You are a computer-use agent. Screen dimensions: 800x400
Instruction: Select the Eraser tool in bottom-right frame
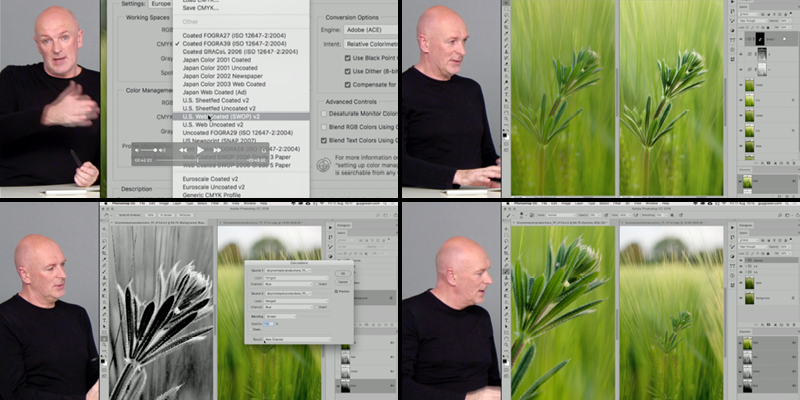(x=506, y=290)
